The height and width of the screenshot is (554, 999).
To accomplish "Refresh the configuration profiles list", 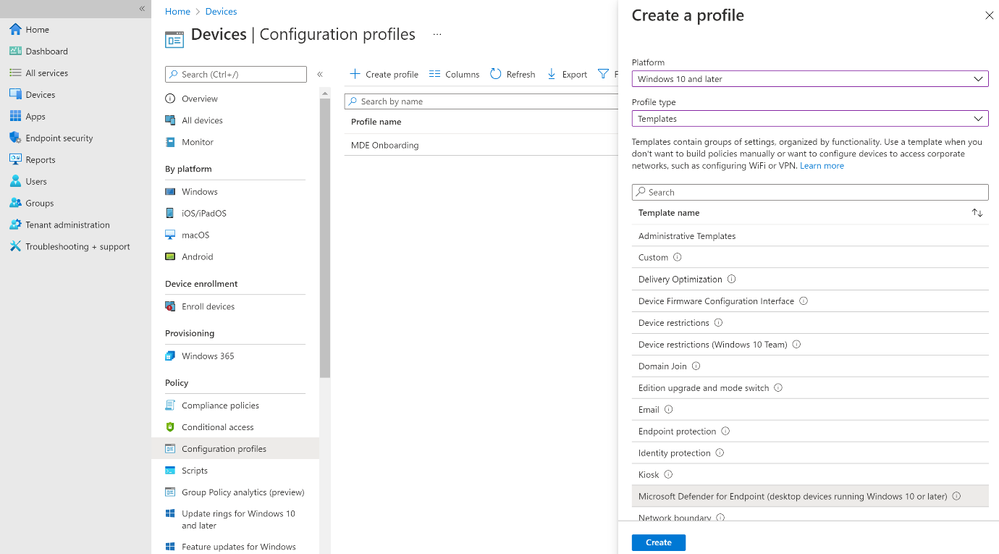I will click(513, 75).
